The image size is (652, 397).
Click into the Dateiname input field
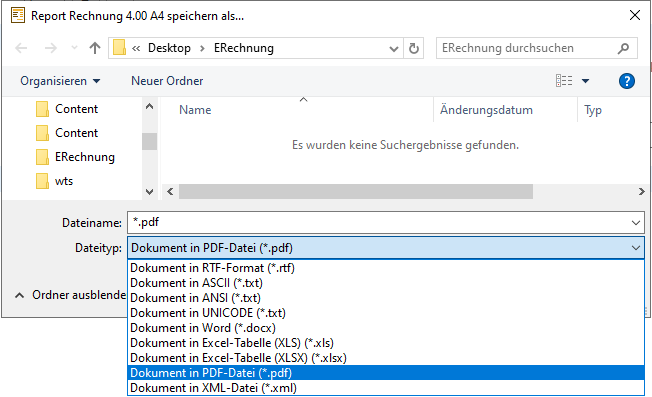tap(378, 222)
